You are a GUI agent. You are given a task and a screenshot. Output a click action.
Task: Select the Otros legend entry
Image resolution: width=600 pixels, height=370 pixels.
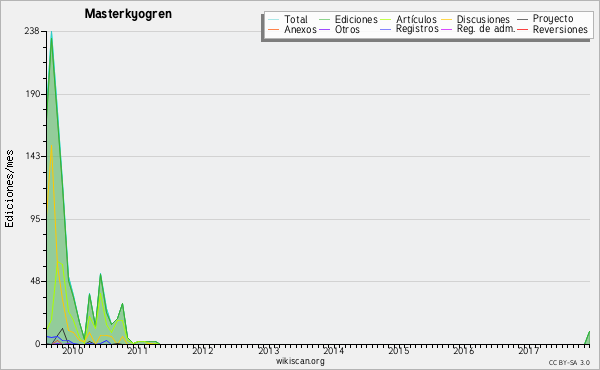[x=339, y=29]
